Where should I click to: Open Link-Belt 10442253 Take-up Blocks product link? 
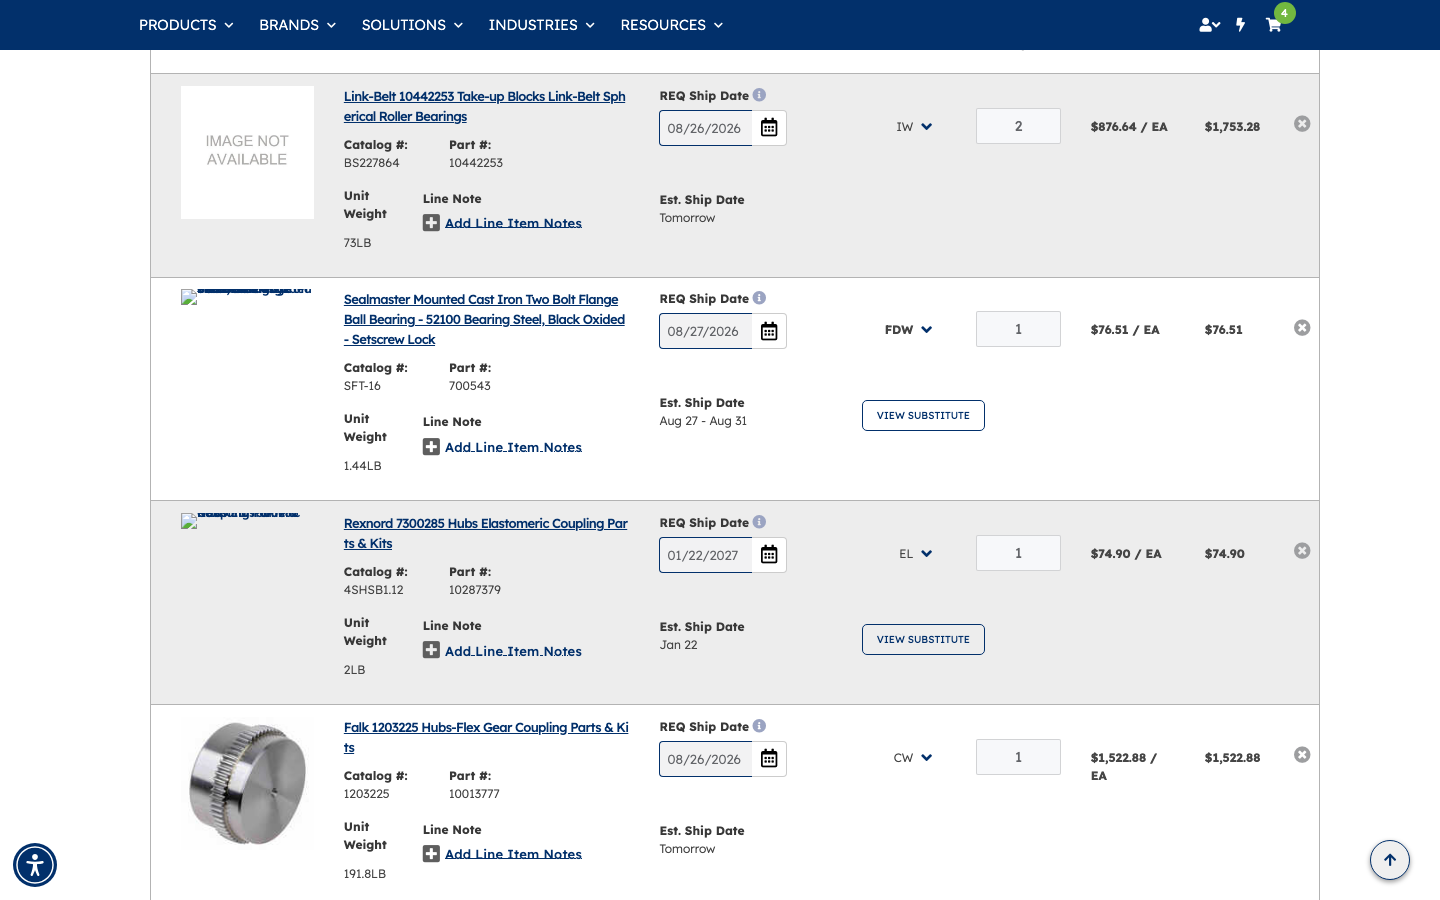pos(485,107)
